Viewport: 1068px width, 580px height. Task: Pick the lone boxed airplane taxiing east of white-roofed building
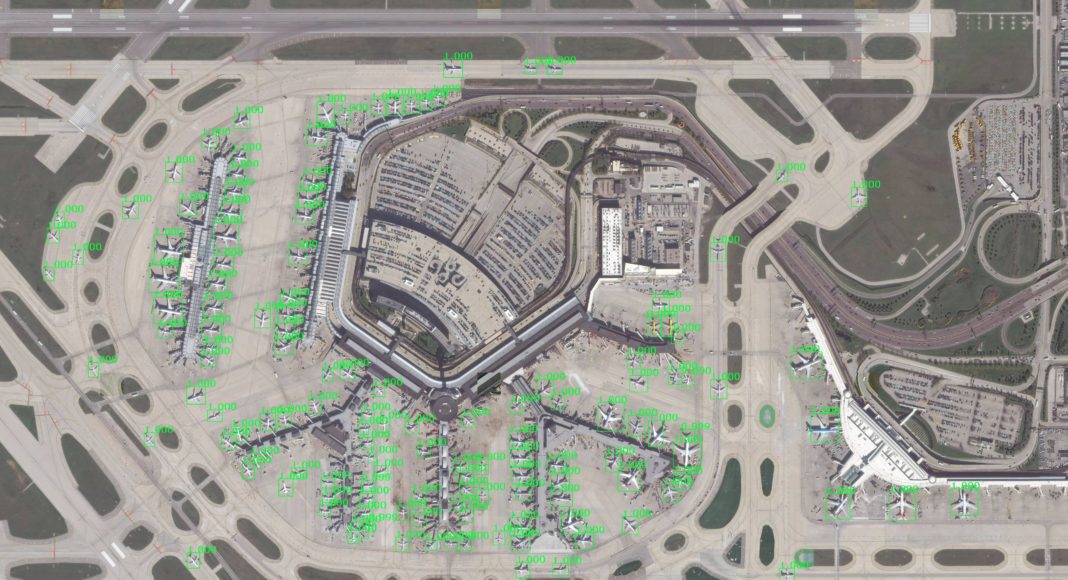tap(717, 253)
